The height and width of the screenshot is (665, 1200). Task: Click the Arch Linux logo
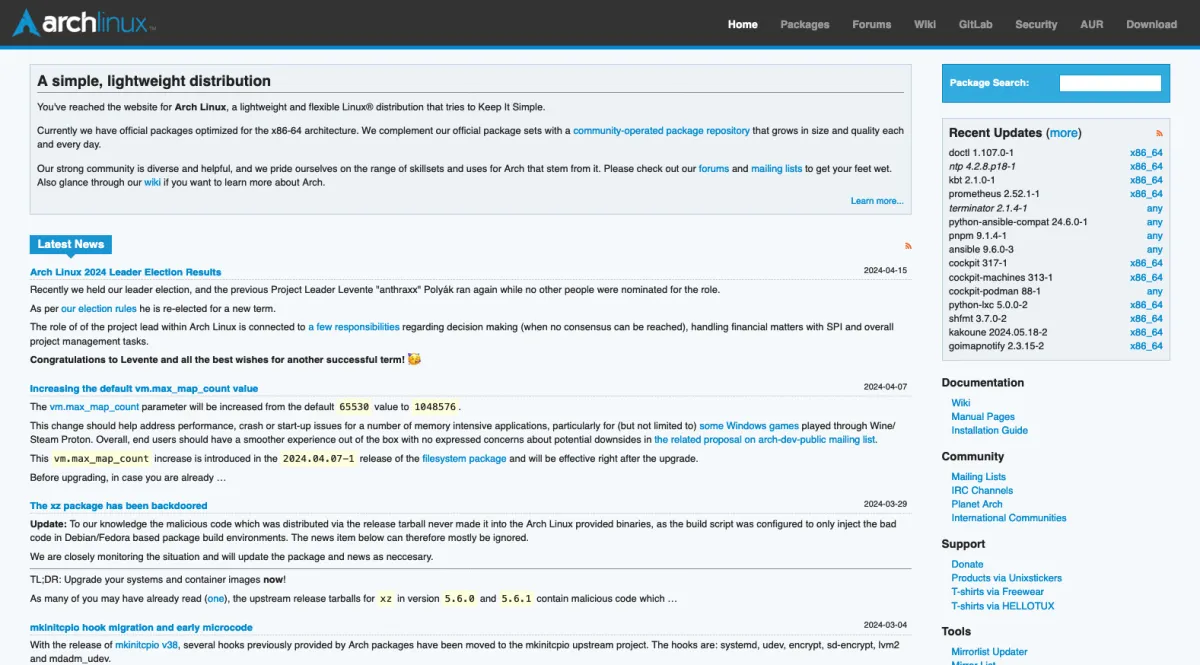point(84,23)
